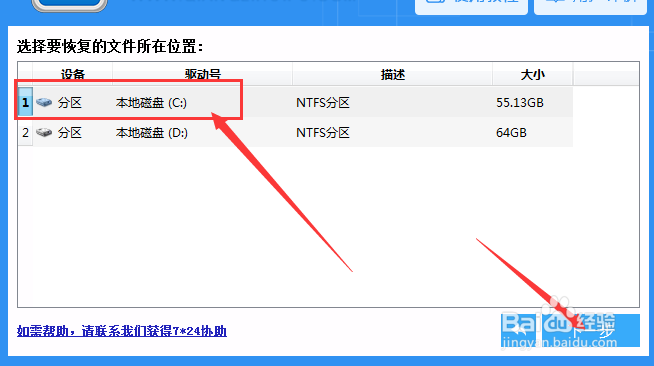Image resolution: width=654 pixels, height=366 pixels.
Task: Sort by the 描述 column header
Action: coord(392,75)
